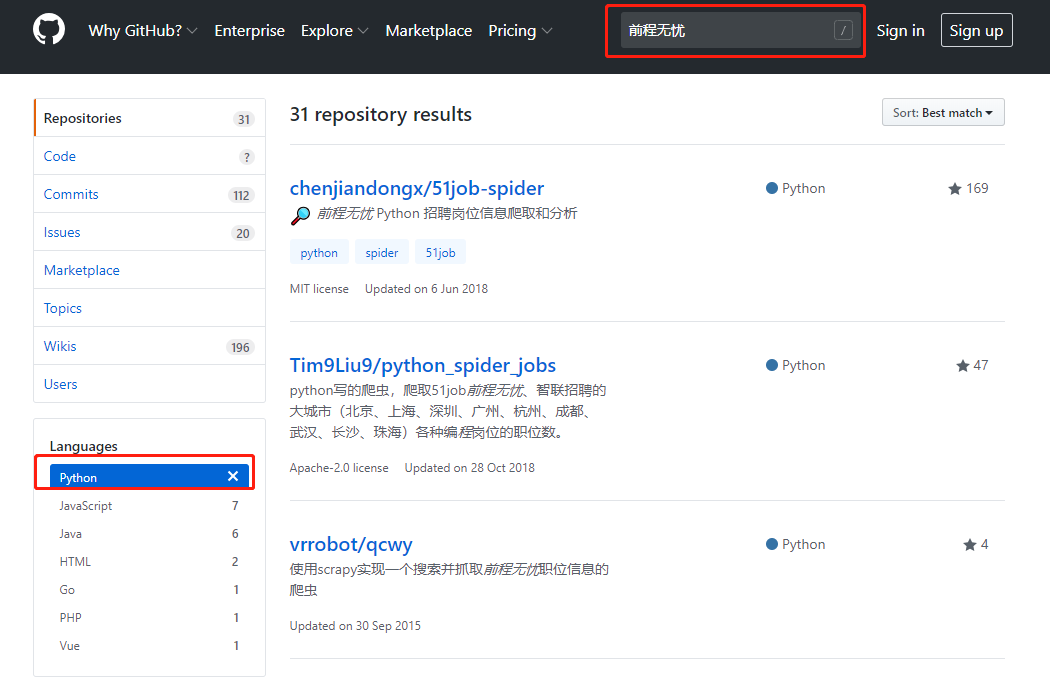The width and height of the screenshot is (1050, 686).
Task: Click the magnifier emoji in 51job-spider description
Action: [300, 215]
